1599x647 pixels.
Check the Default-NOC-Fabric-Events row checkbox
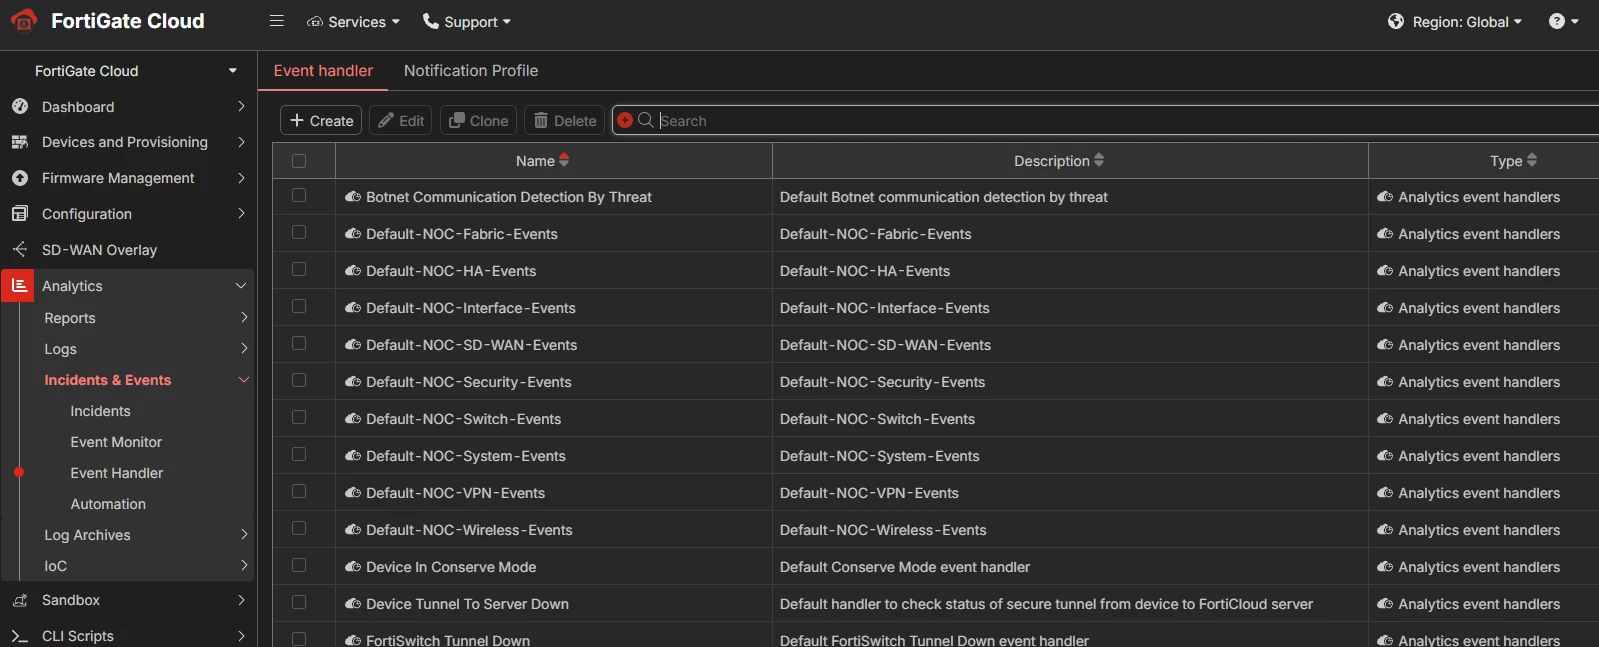pos(299,232)
